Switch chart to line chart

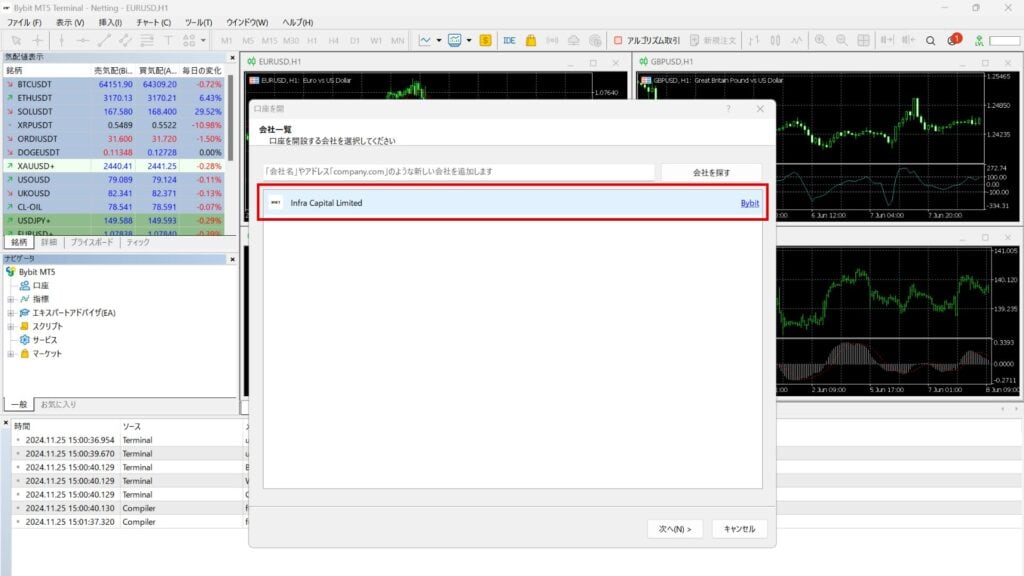pyautogui.click(x=797, y=40)
